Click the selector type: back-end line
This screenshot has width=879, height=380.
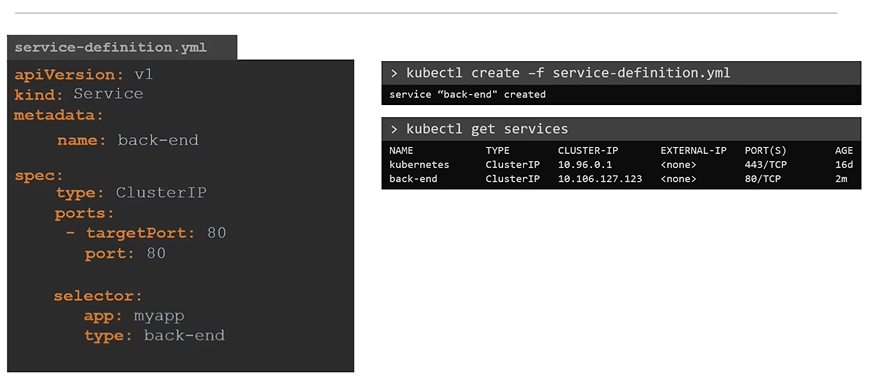tap(154, 336)
